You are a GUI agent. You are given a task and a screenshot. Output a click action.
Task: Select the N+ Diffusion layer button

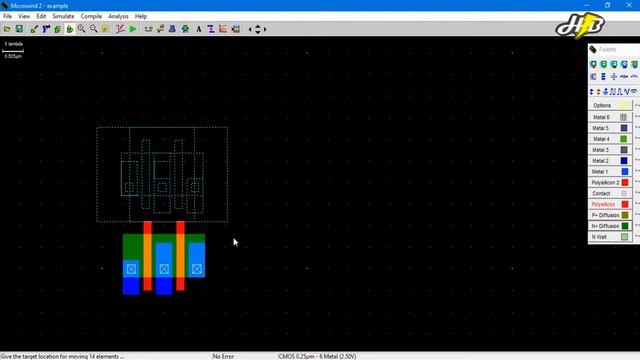pyautogui.click(x=610, y=226)
